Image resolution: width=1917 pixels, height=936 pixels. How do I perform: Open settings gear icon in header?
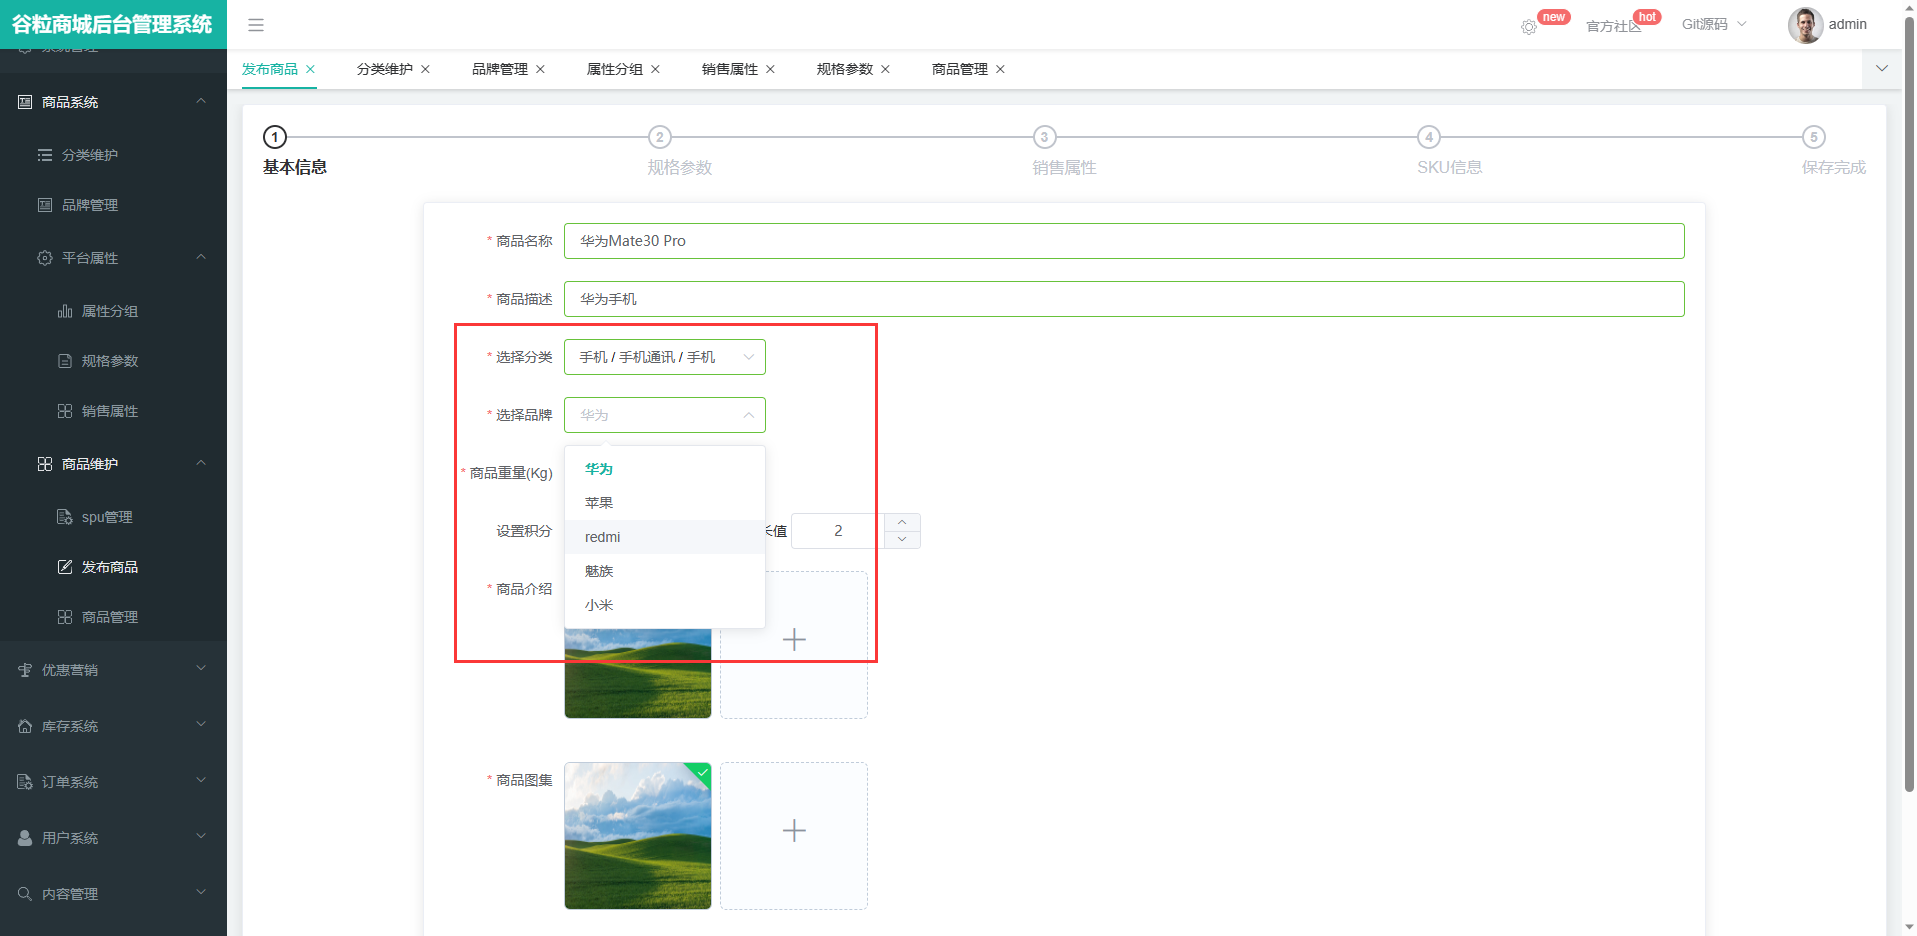[1528, 27]
